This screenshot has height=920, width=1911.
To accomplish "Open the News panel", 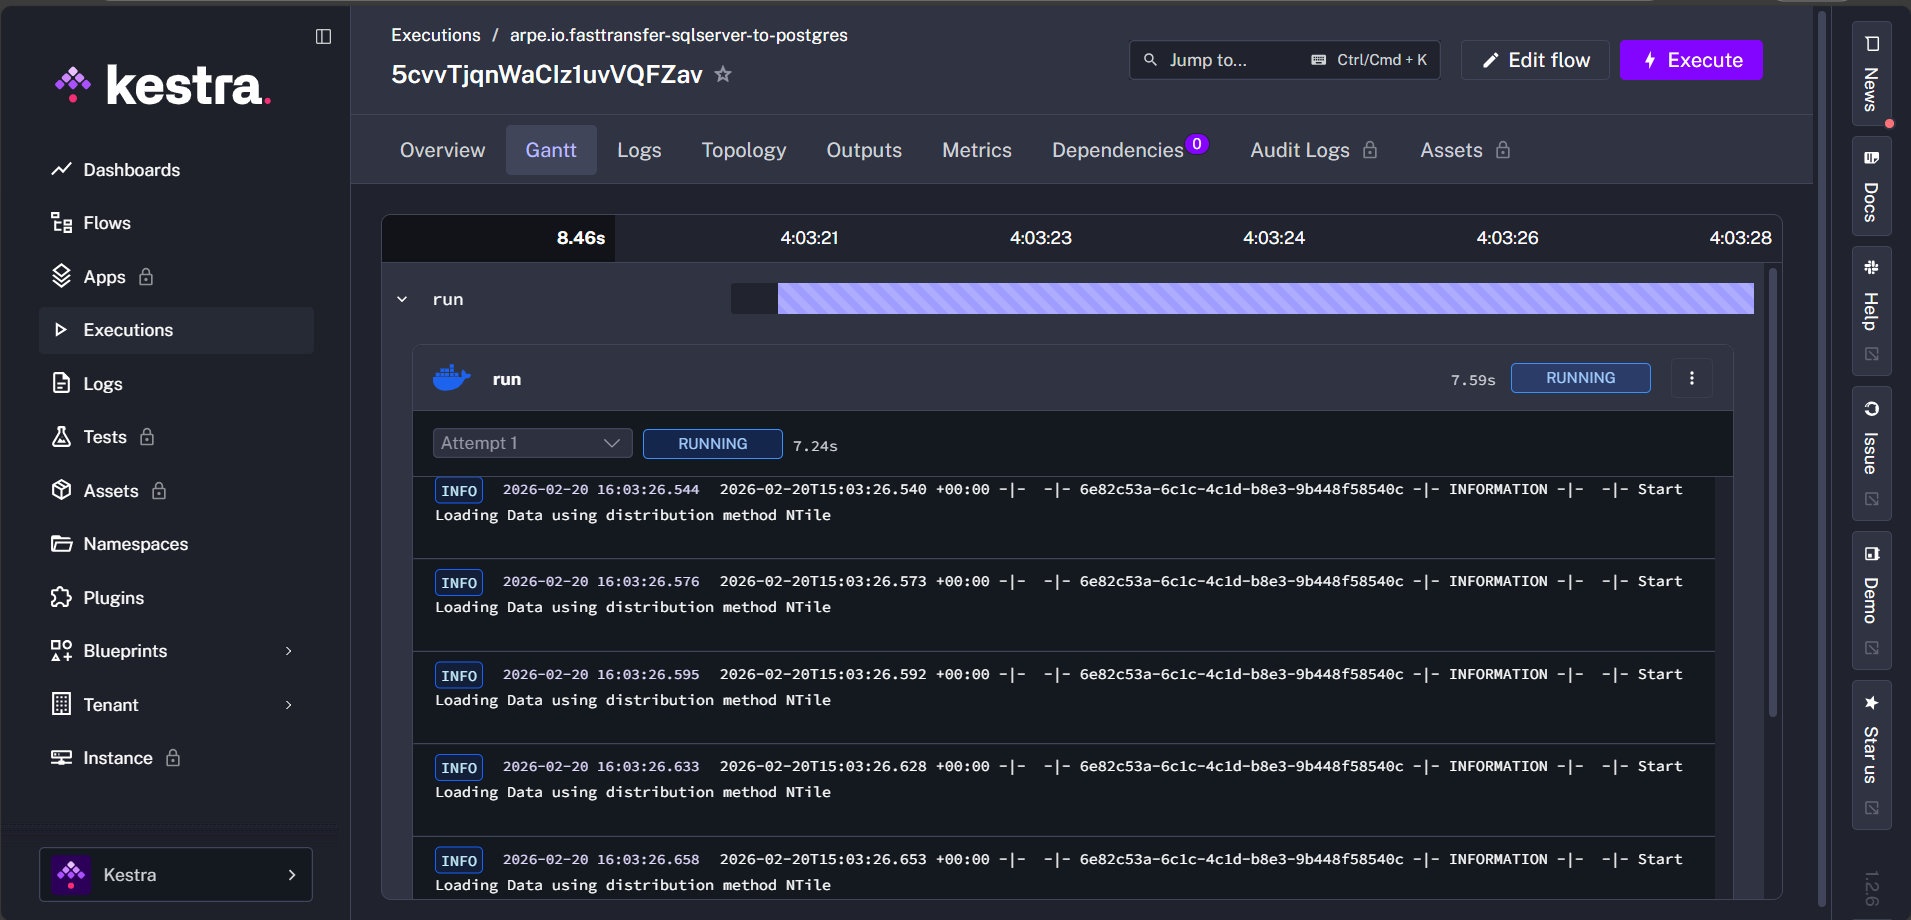I will (1870, 72).
